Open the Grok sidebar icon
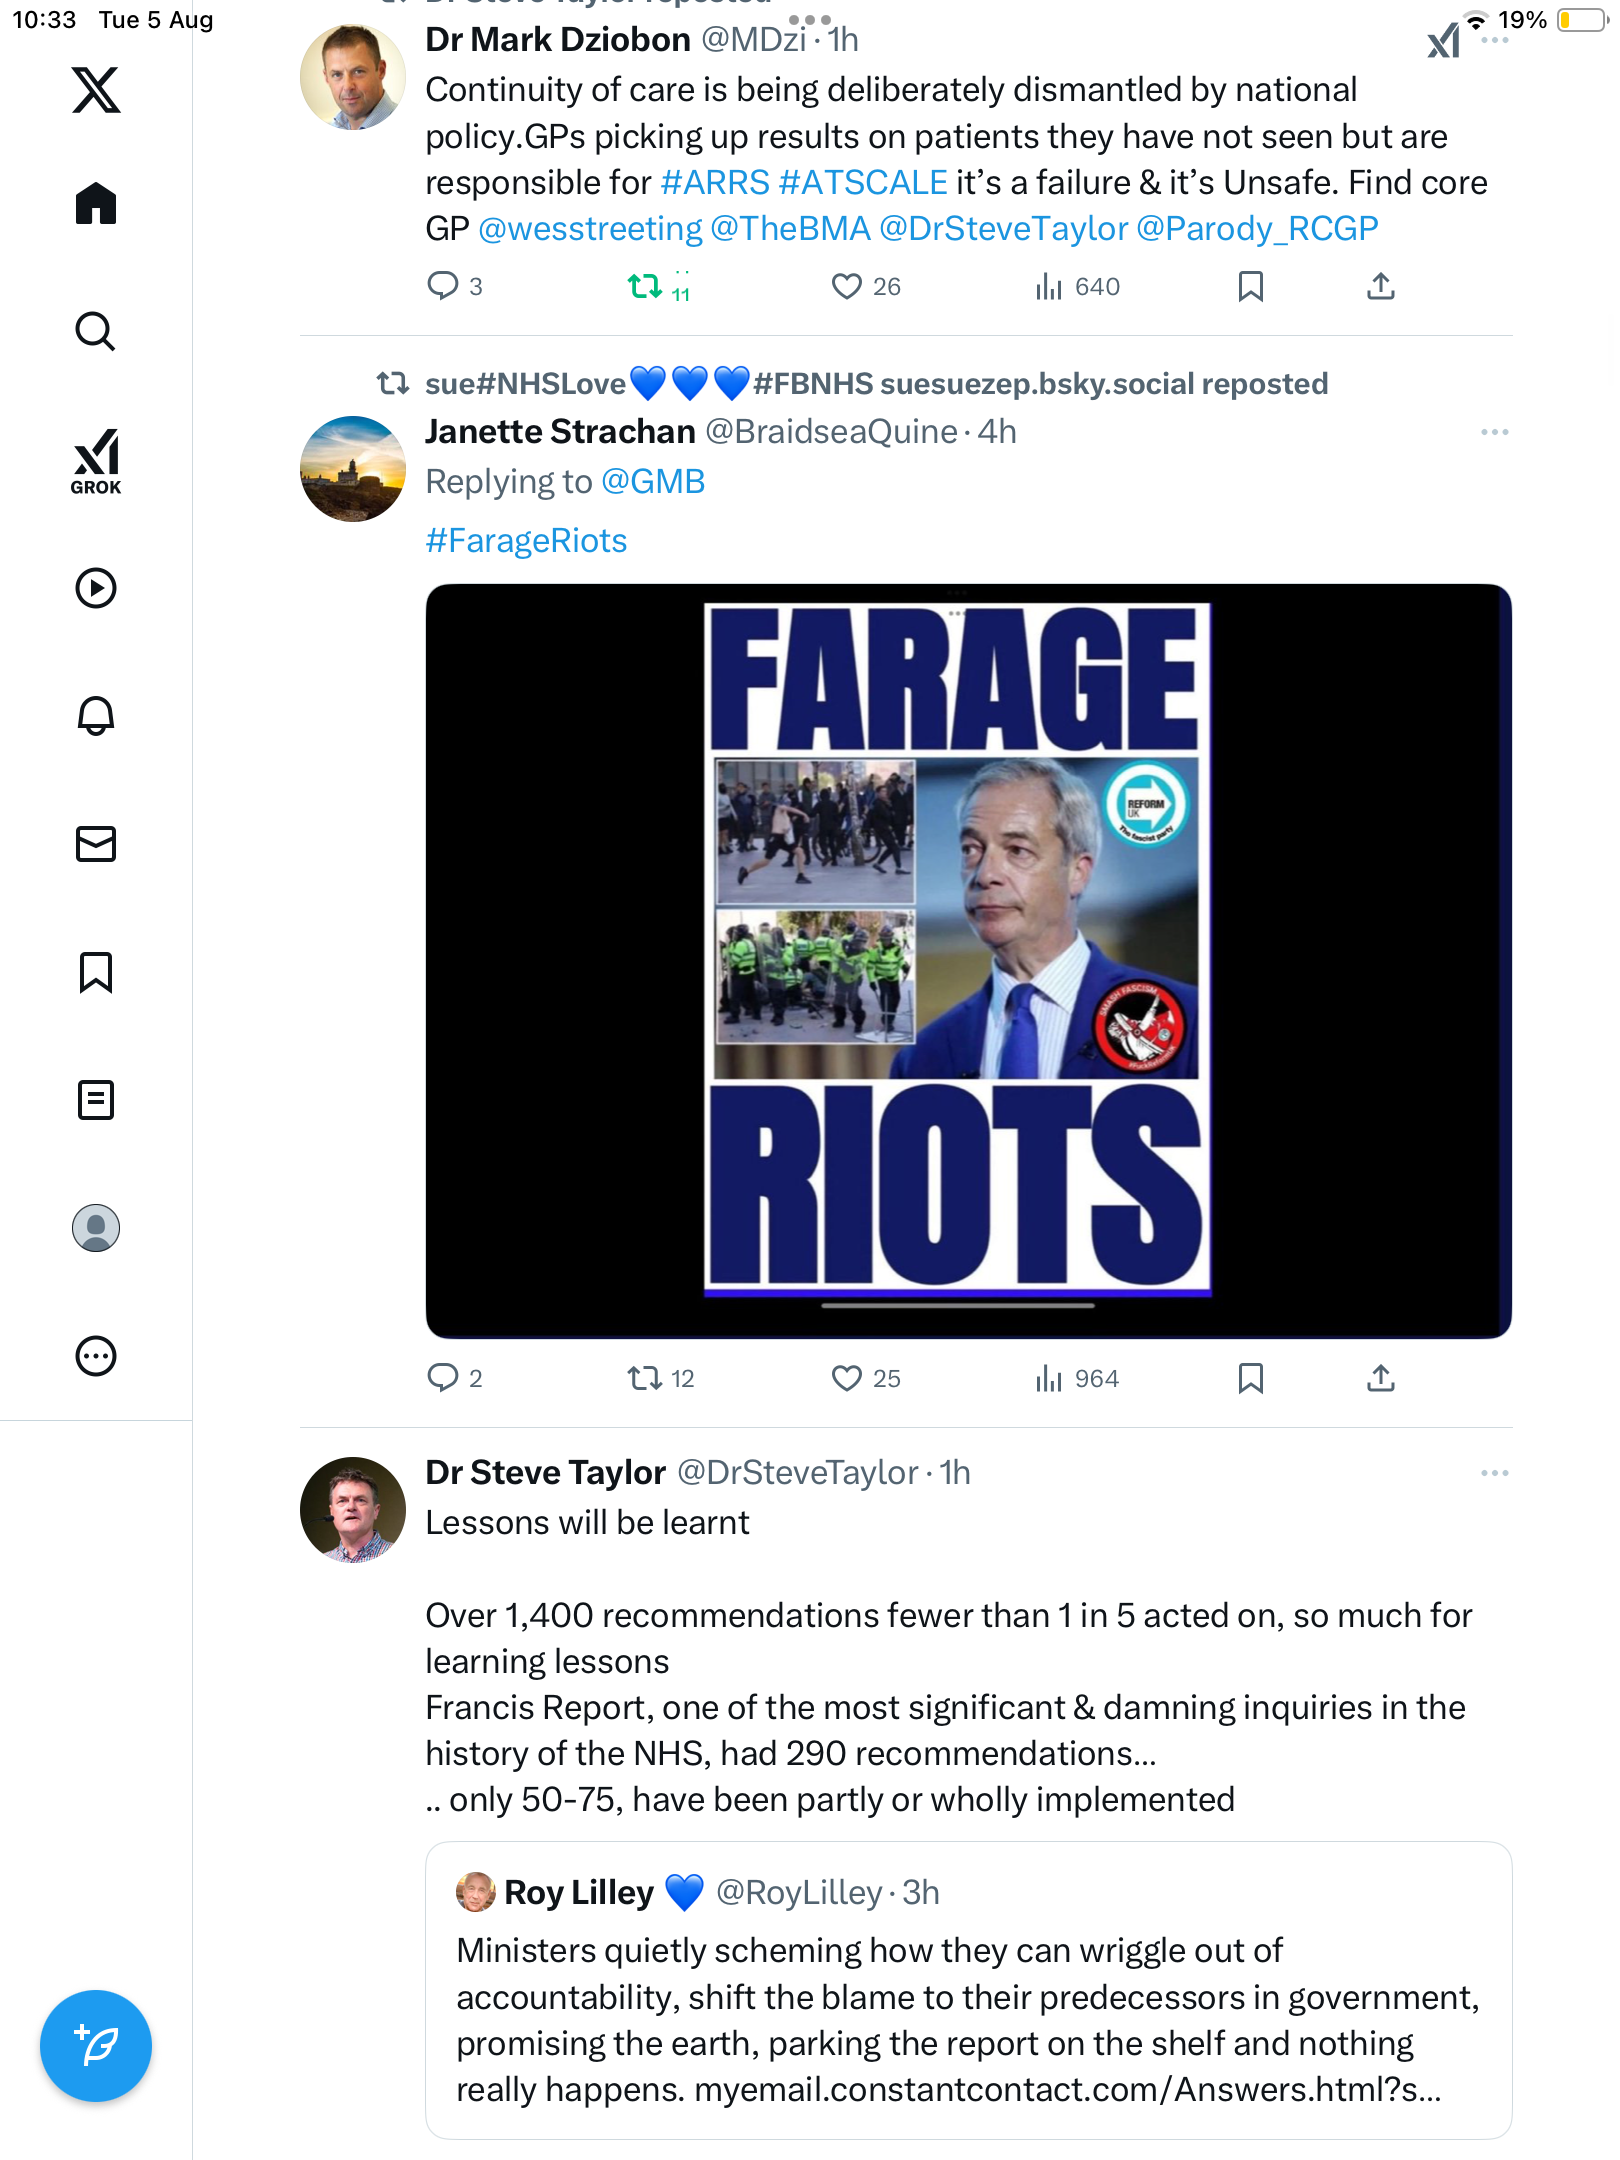This screenshot has height=2160, width=1620. [x=96, y=461]
